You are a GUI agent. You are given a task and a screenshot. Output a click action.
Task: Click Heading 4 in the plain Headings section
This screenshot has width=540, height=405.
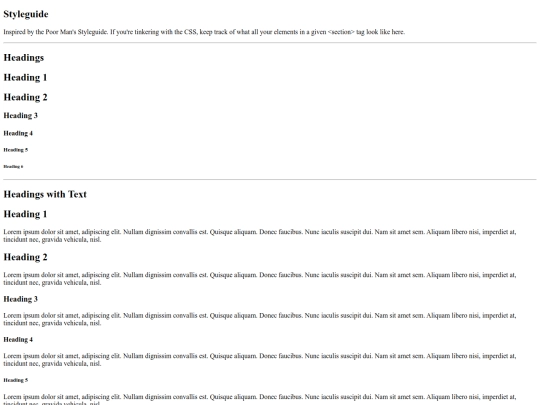(18, 133)
